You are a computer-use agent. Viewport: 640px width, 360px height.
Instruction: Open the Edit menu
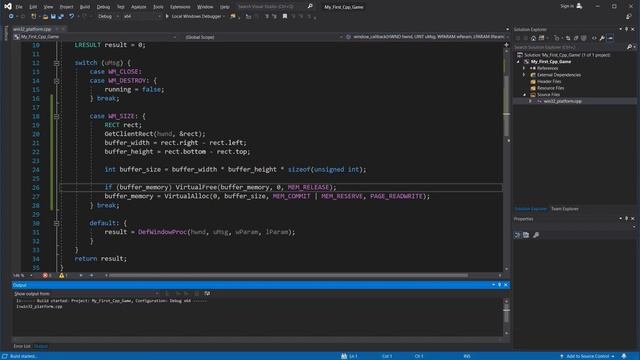coord(33,7)
